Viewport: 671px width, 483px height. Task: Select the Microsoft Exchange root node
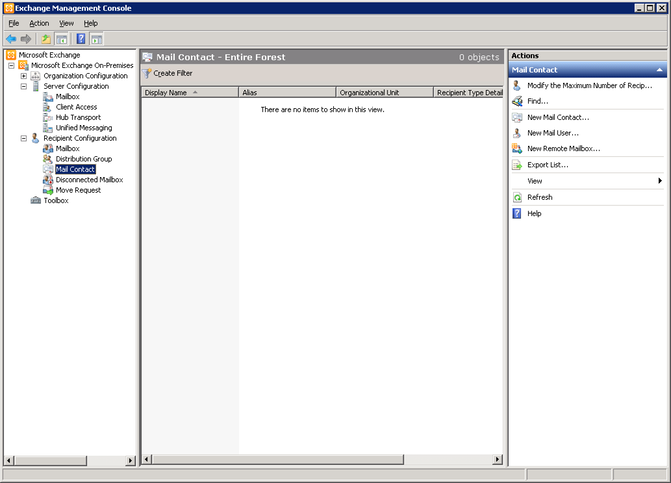pyautogui.click(x=49, y=55)
